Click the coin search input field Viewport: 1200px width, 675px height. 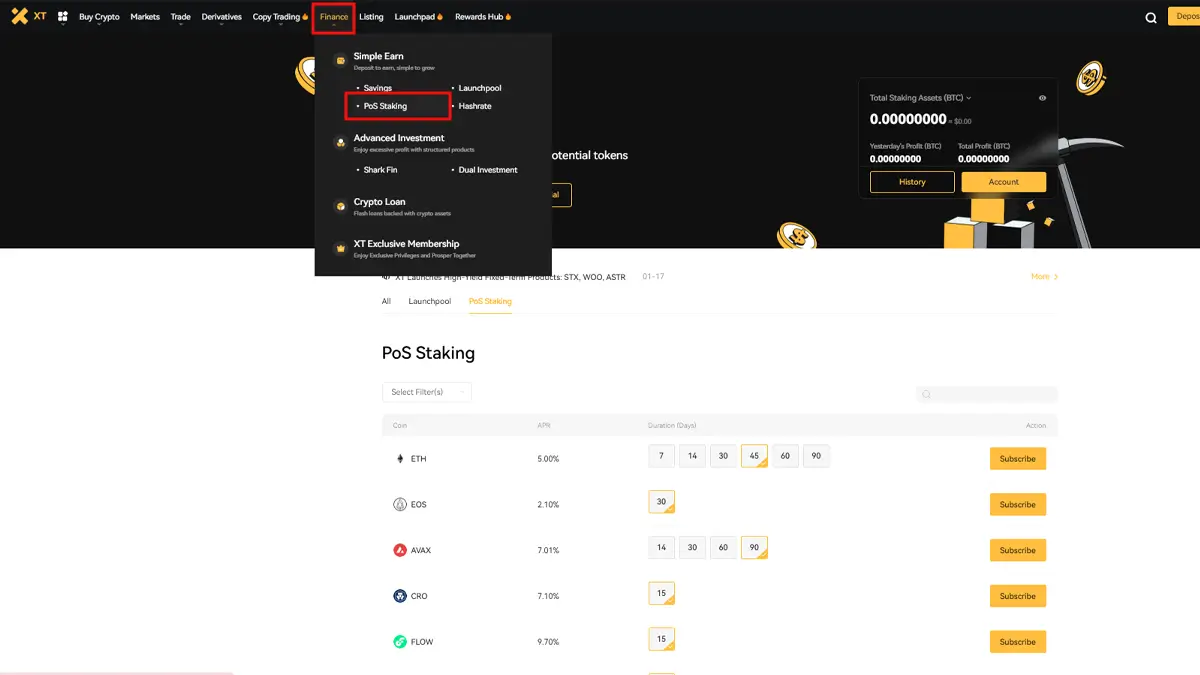pyautogui.click(x=987, y=395)
